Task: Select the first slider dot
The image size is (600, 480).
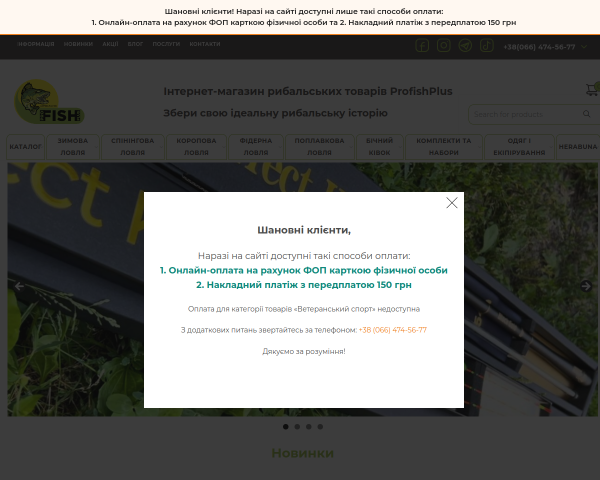Action: click(x=285, y=427)
